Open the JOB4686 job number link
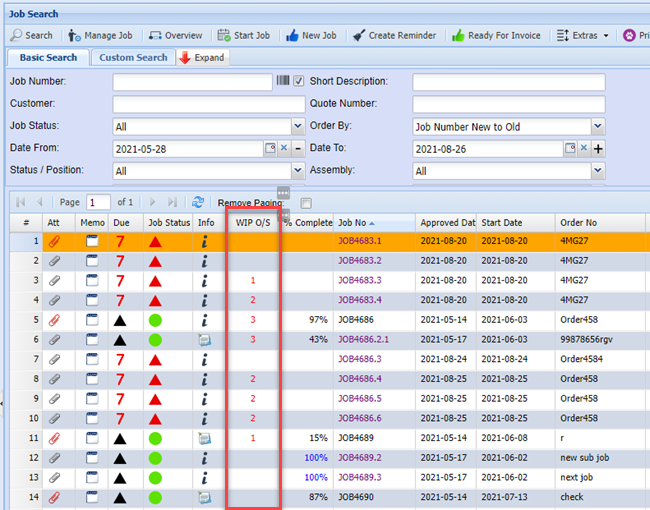Viewport: 650px width, 510px height. tap(355, 320)
